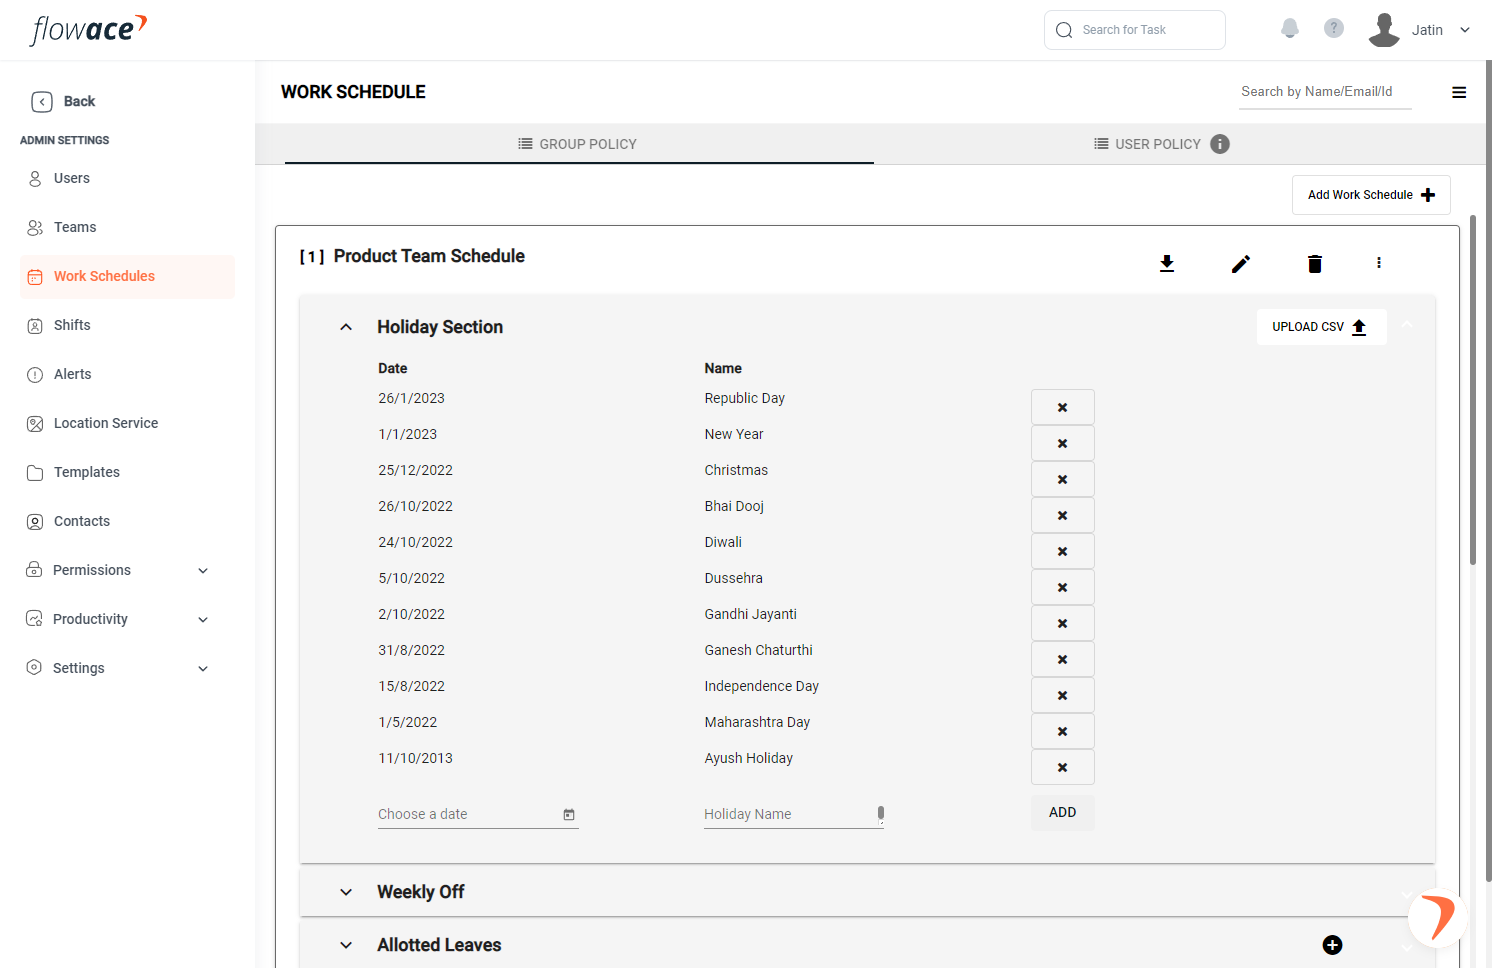Click the Flowace logo
Viewport: 1492px width, 968px height.
[89, 29]
